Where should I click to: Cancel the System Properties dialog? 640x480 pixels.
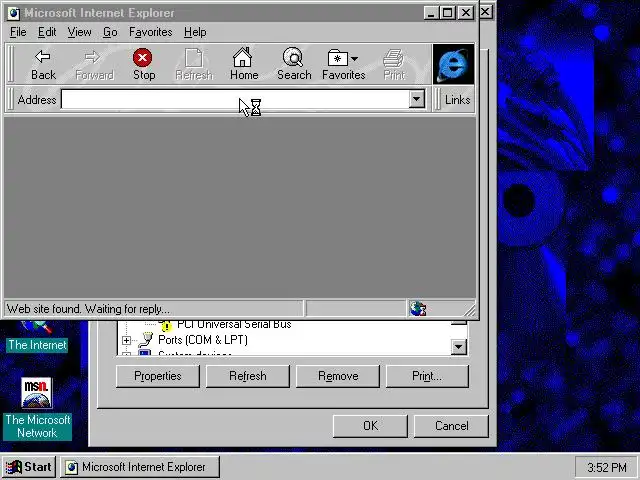pyautogui.click(x=451, y=426)
